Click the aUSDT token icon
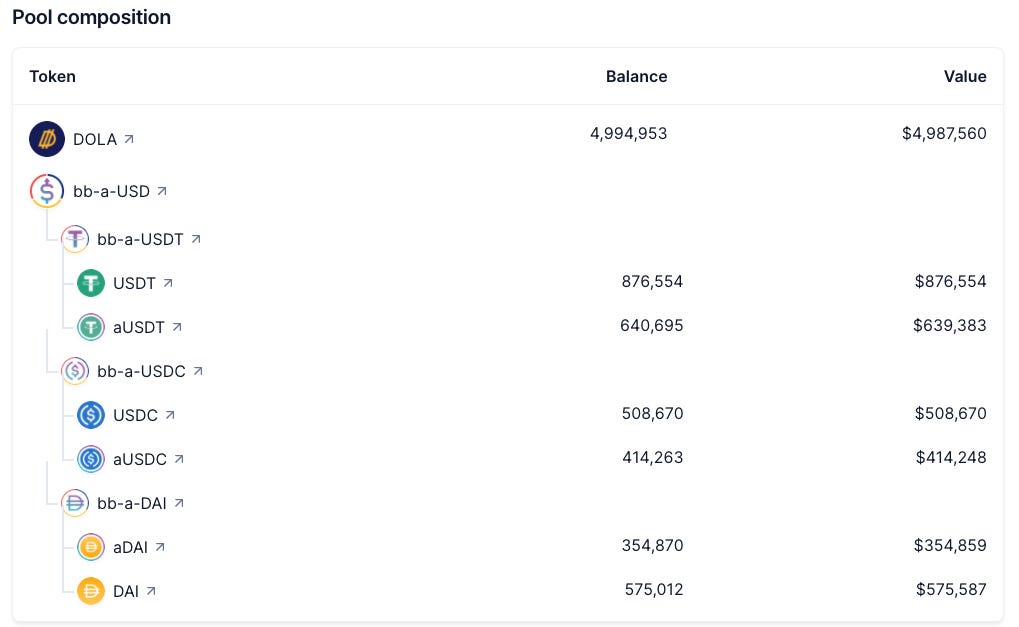 91,327
